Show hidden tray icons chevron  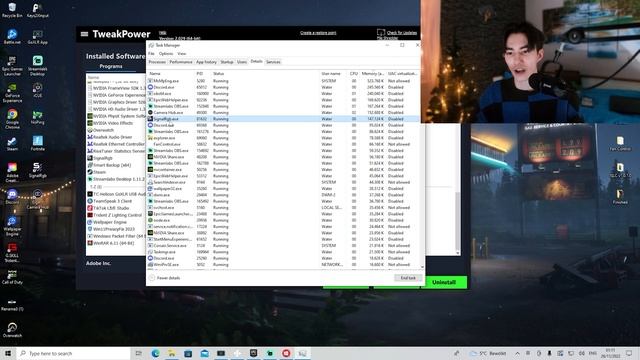click(x=517, y=353)
